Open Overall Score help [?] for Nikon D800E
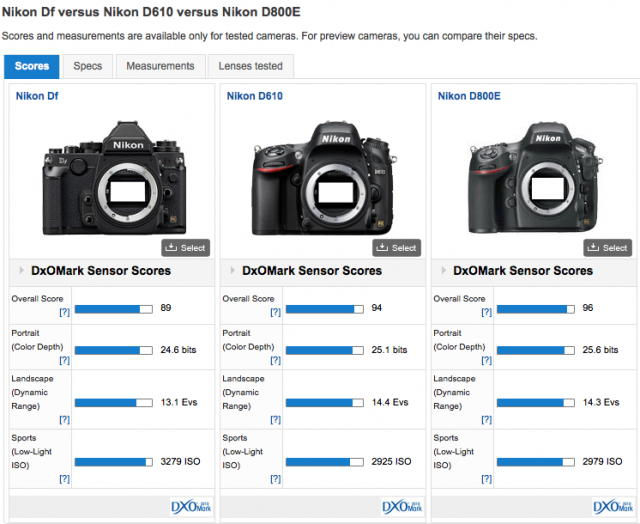The height and width of the screenshot is (524, 640). [487, 312]
